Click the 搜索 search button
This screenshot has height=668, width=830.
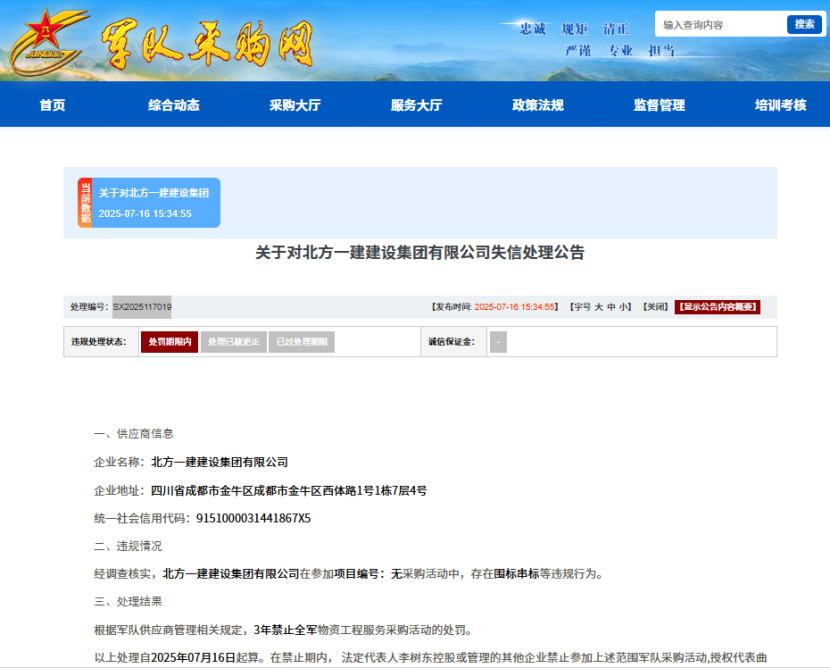click(804, 24)
